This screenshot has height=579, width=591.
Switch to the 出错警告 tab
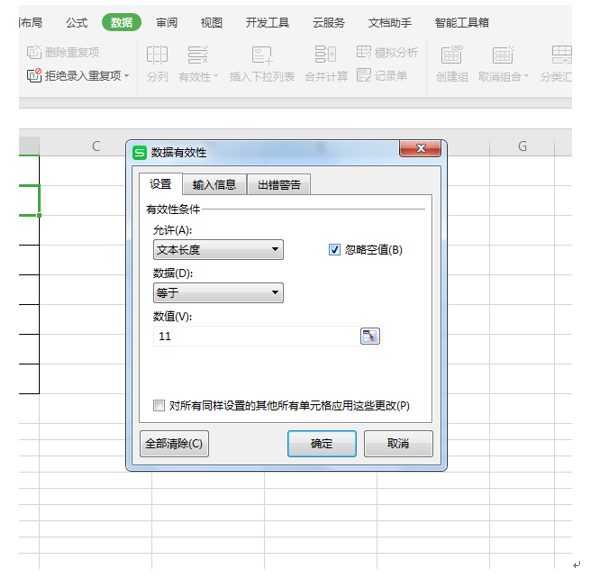(279, 185)
